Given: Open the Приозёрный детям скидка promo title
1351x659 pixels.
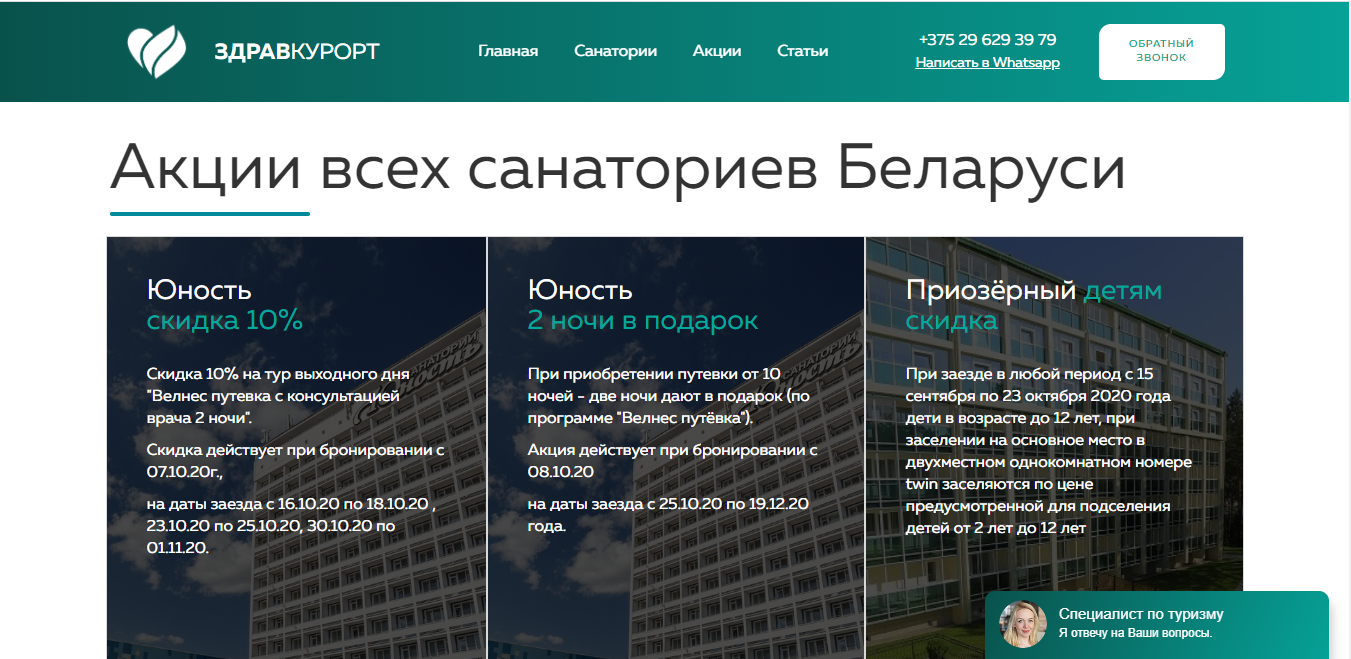Looking at the screenshot, I should [x=1033, y=305].
